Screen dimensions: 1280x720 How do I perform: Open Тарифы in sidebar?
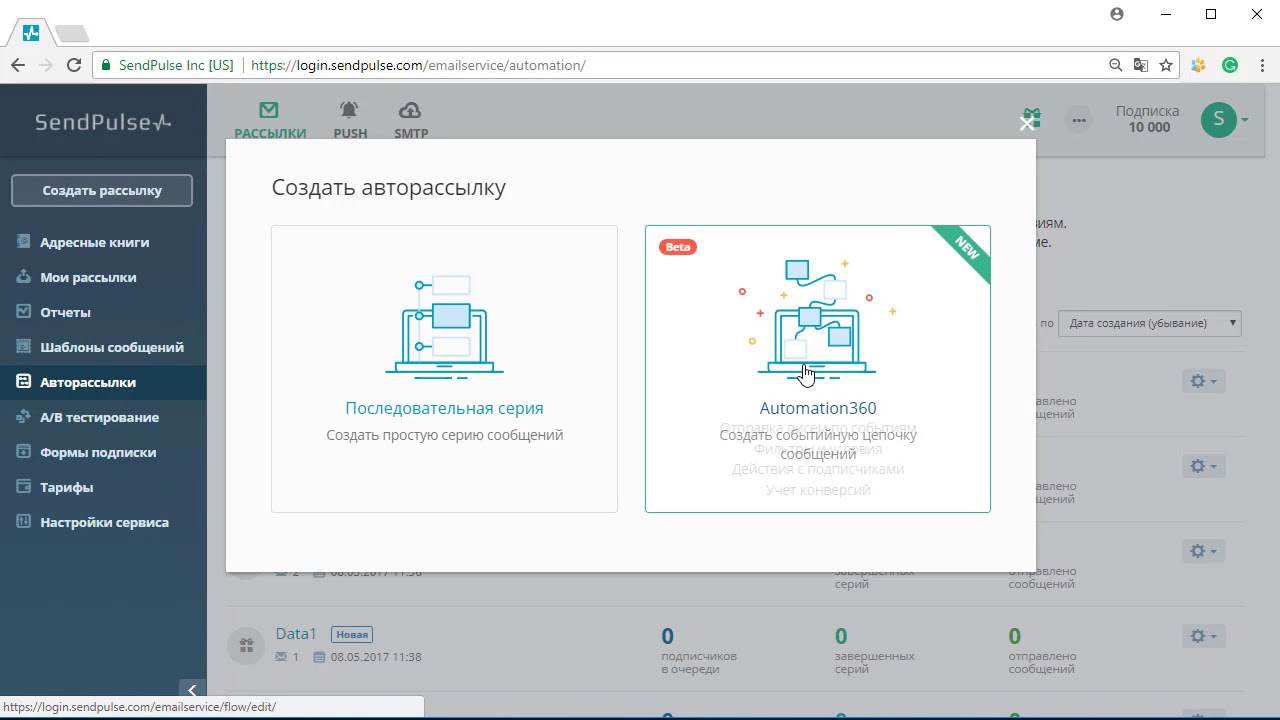click(x=66, y=487)
